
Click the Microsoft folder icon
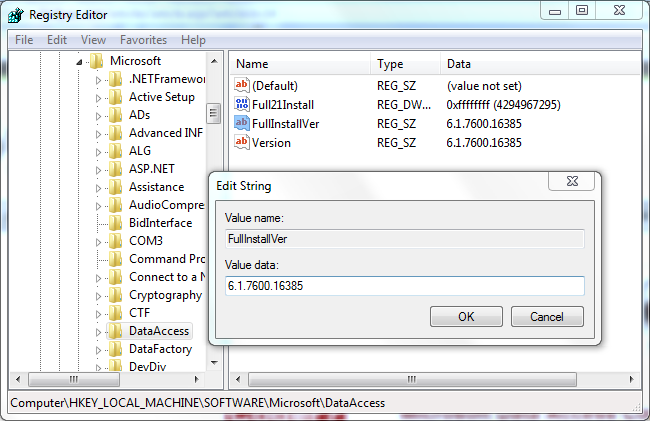[97, 61]
